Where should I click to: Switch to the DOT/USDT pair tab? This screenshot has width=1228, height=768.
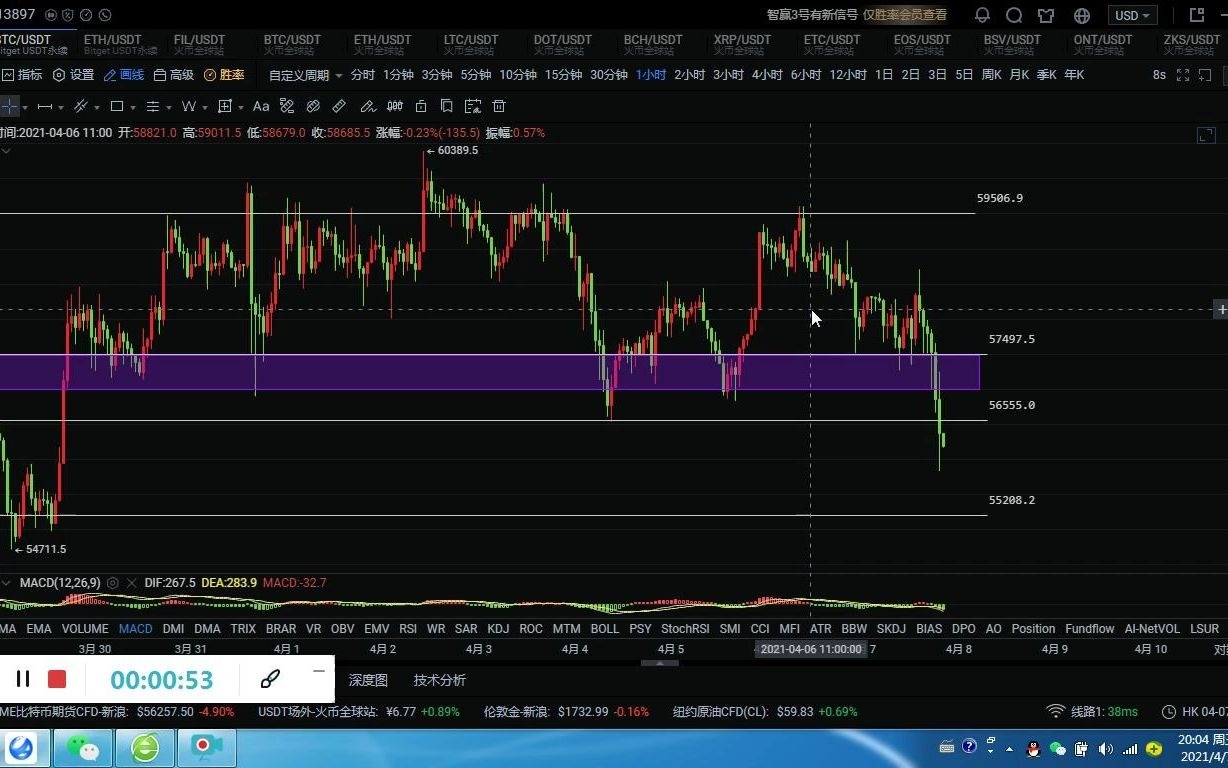tap(562, 45)
